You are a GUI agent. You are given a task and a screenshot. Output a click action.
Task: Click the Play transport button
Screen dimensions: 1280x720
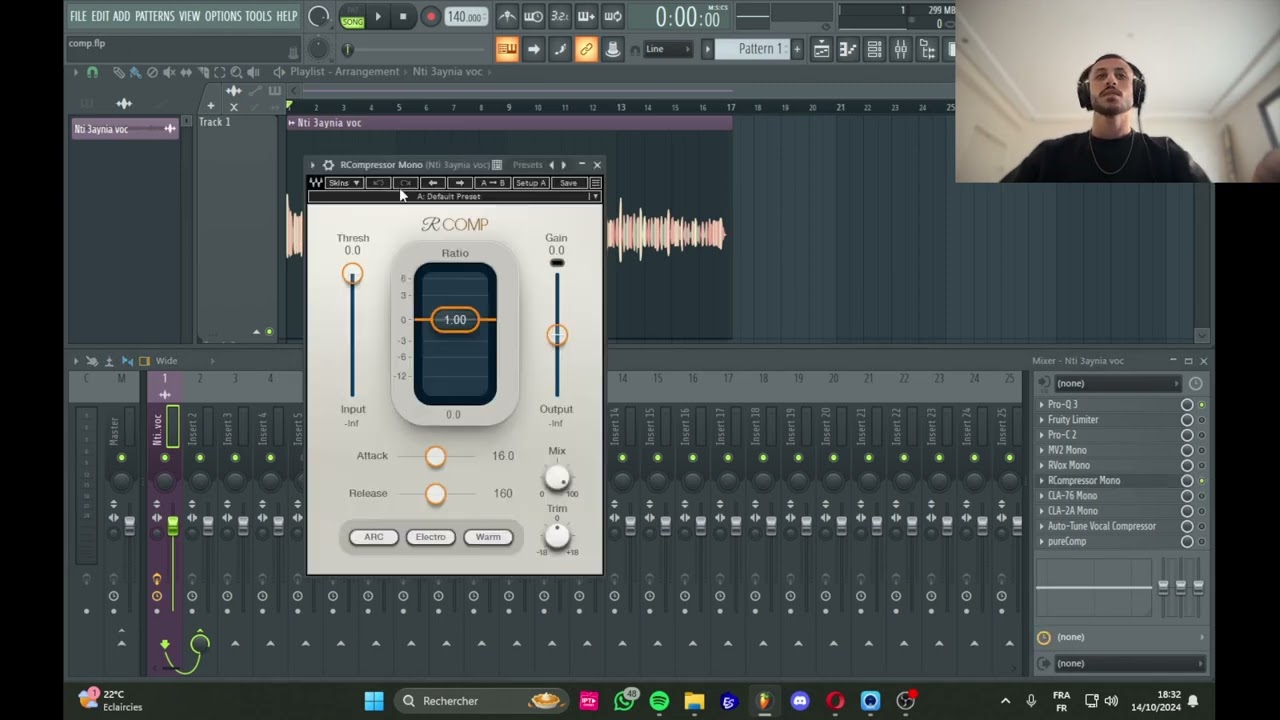pos(378,17)
